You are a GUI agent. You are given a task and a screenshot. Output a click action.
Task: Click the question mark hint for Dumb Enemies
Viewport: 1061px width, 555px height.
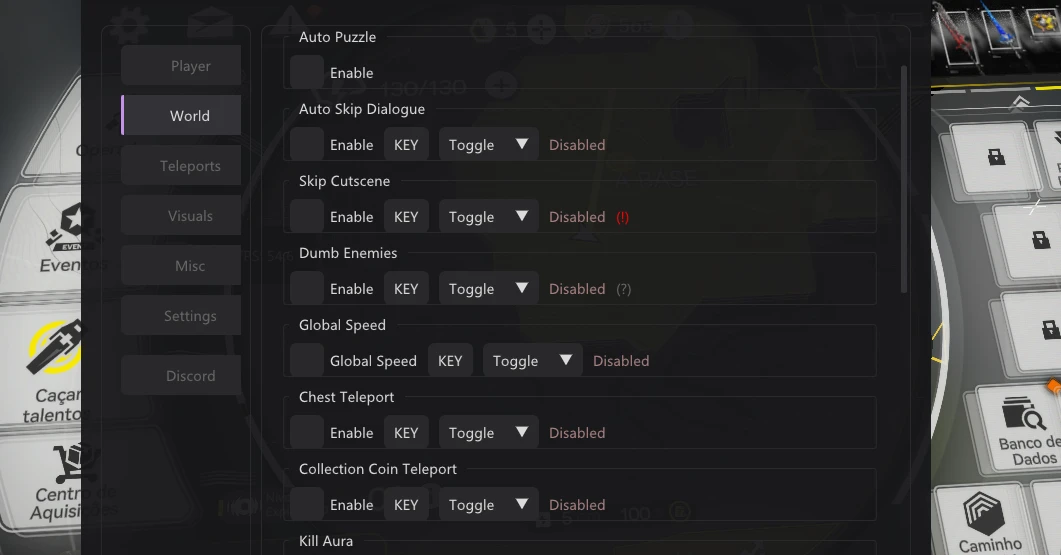click(x=623, y=289)
